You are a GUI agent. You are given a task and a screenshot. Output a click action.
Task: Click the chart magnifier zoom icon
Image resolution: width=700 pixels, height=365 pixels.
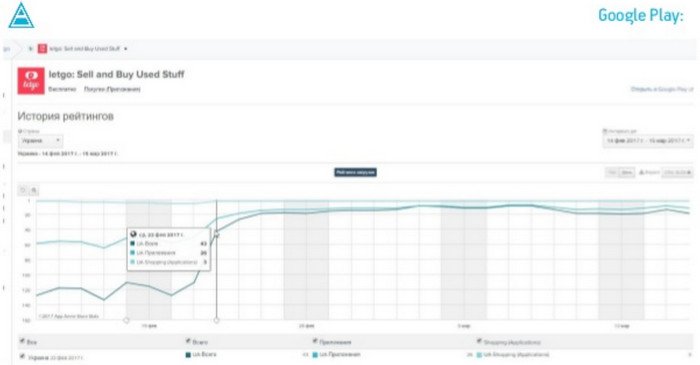point(34,191)
